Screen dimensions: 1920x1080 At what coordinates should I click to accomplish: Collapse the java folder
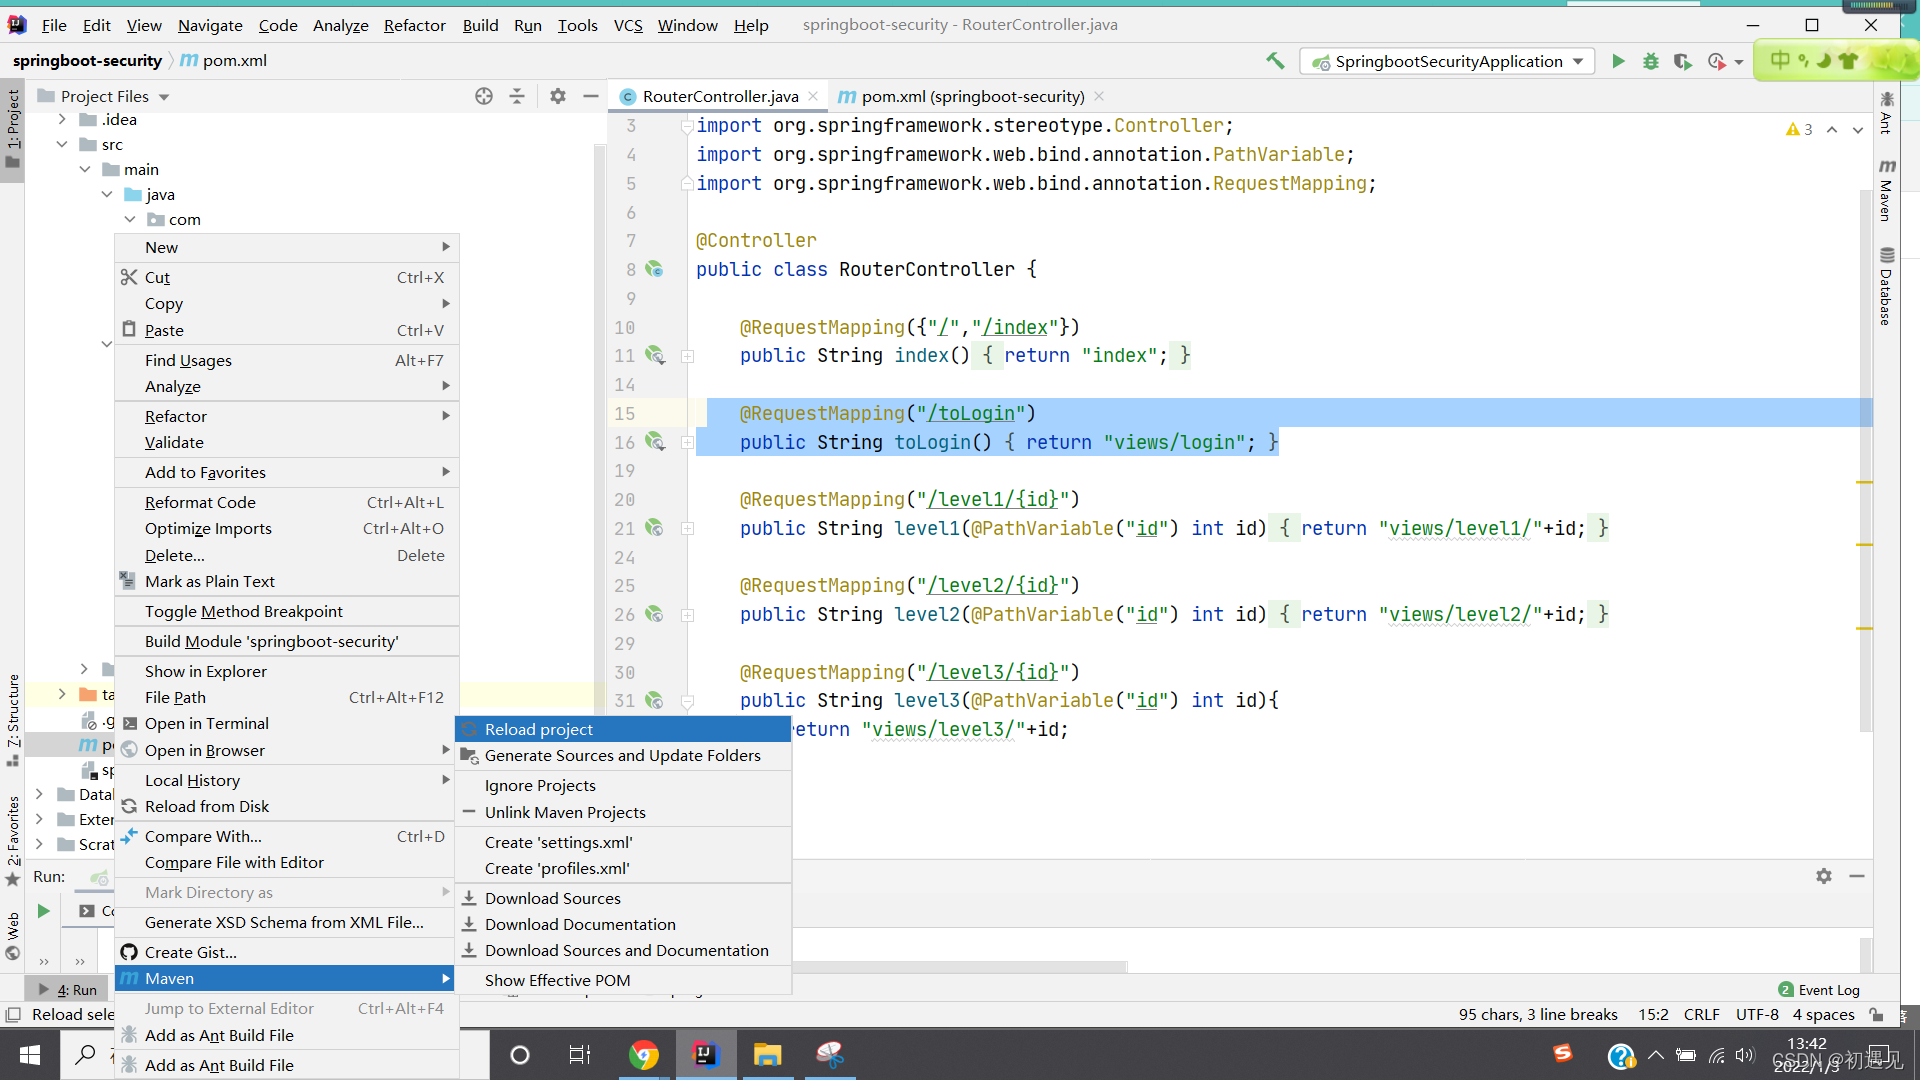107,194
